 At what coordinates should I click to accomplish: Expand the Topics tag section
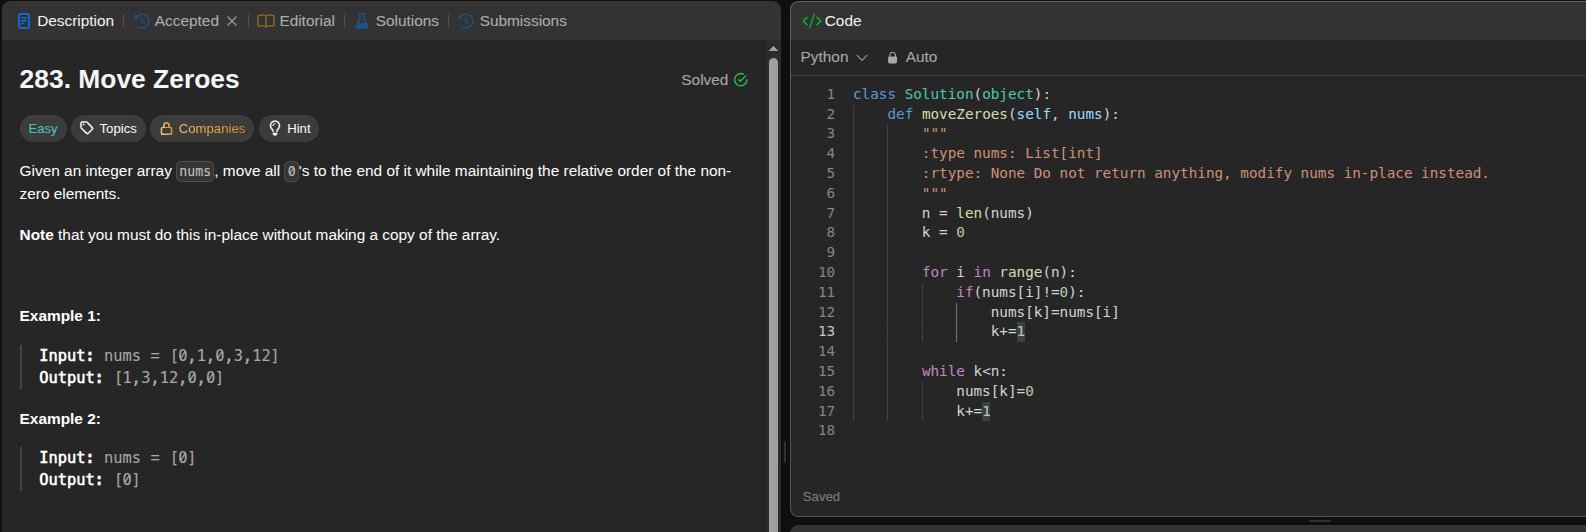click(x=108, y=128)
